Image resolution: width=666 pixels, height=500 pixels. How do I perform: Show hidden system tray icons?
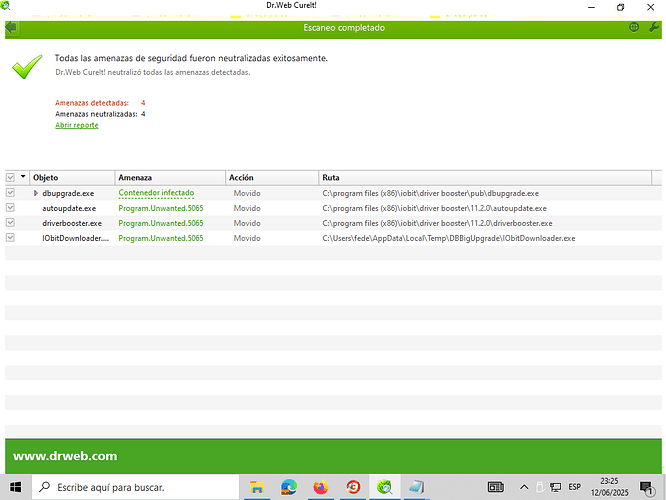[524, 487]
